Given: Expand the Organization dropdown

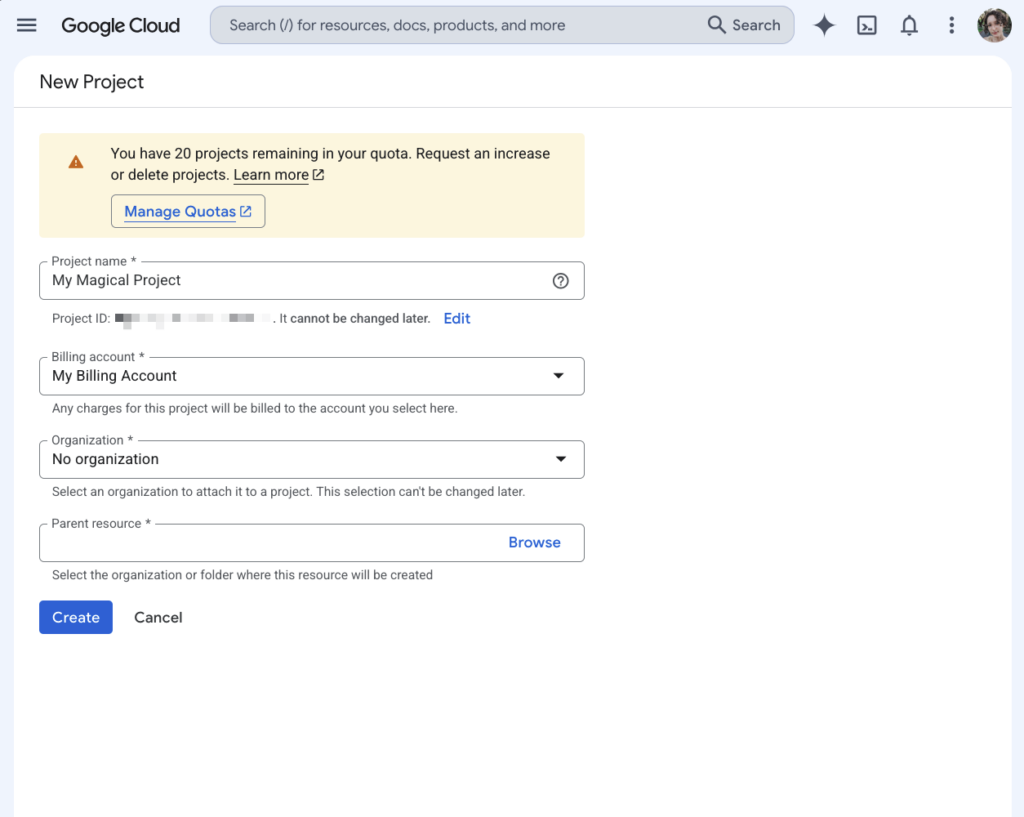Looking at the screenshot, I should tap(312, 460).
